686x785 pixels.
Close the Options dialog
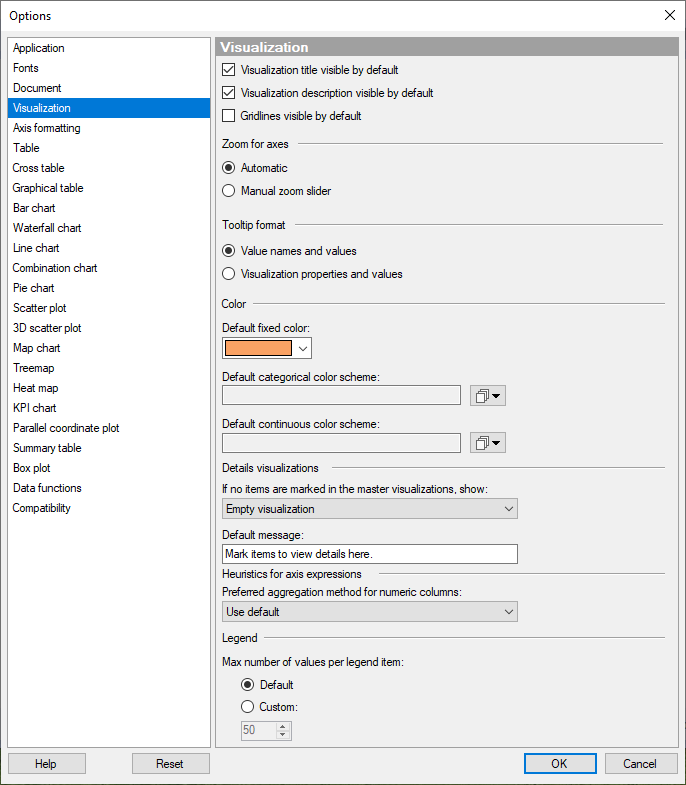point(669,15)
